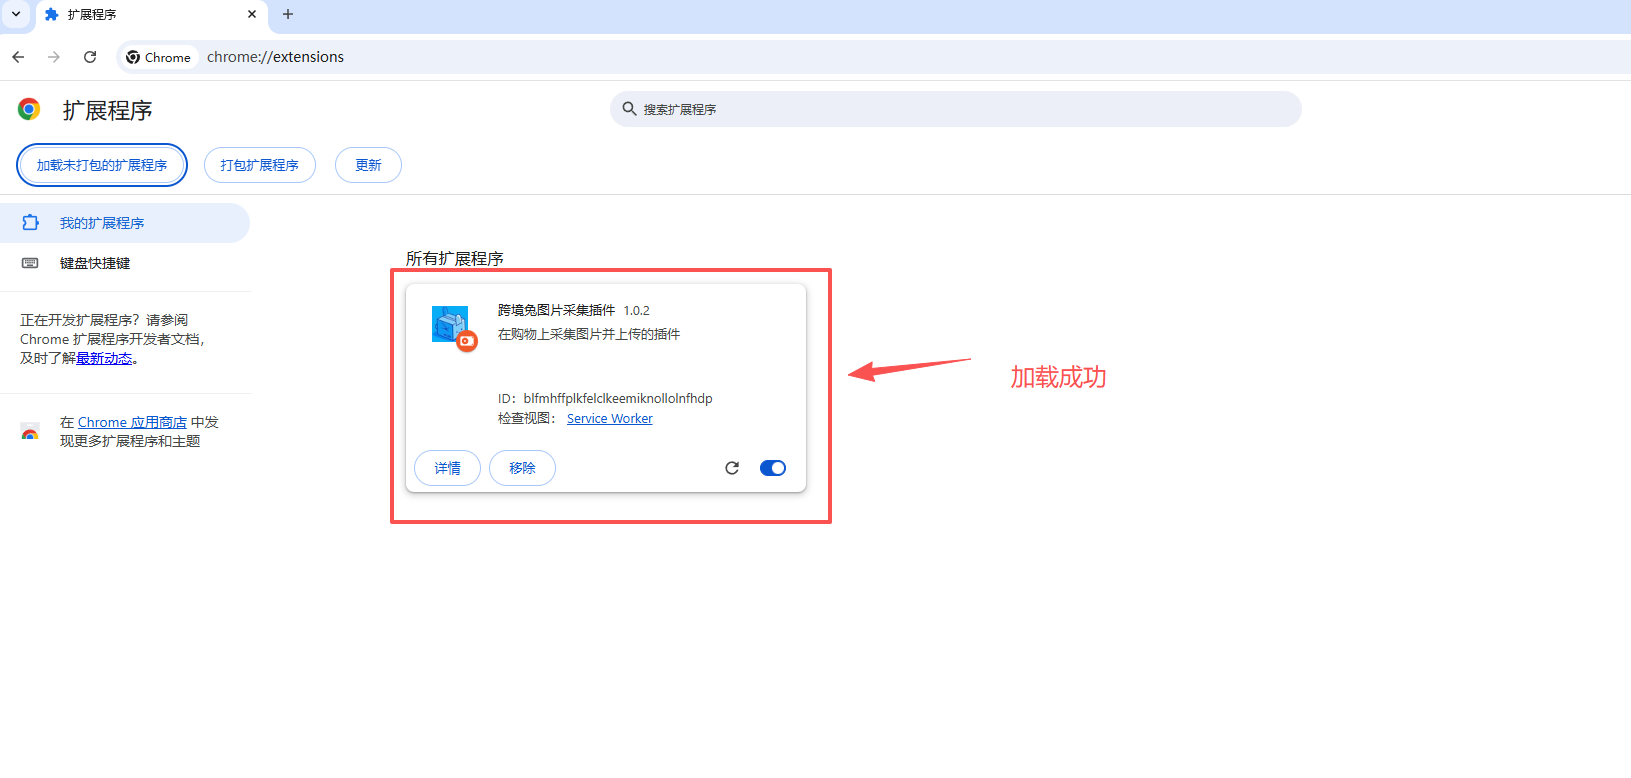Viewport: 1631px width, 778px height.
Task: Click the Chrome logo beside 扩展程序 title
Action: pos(29,109)
